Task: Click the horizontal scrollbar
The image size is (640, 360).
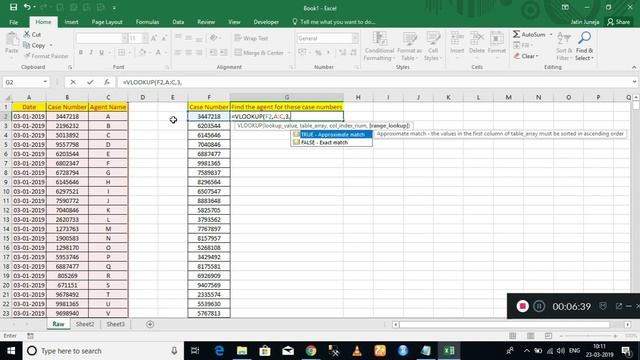Action: click(504, 324)
